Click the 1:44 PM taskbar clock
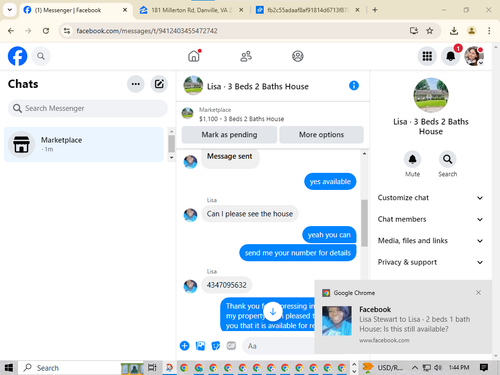500x375 pixels. tap(459, 367)
